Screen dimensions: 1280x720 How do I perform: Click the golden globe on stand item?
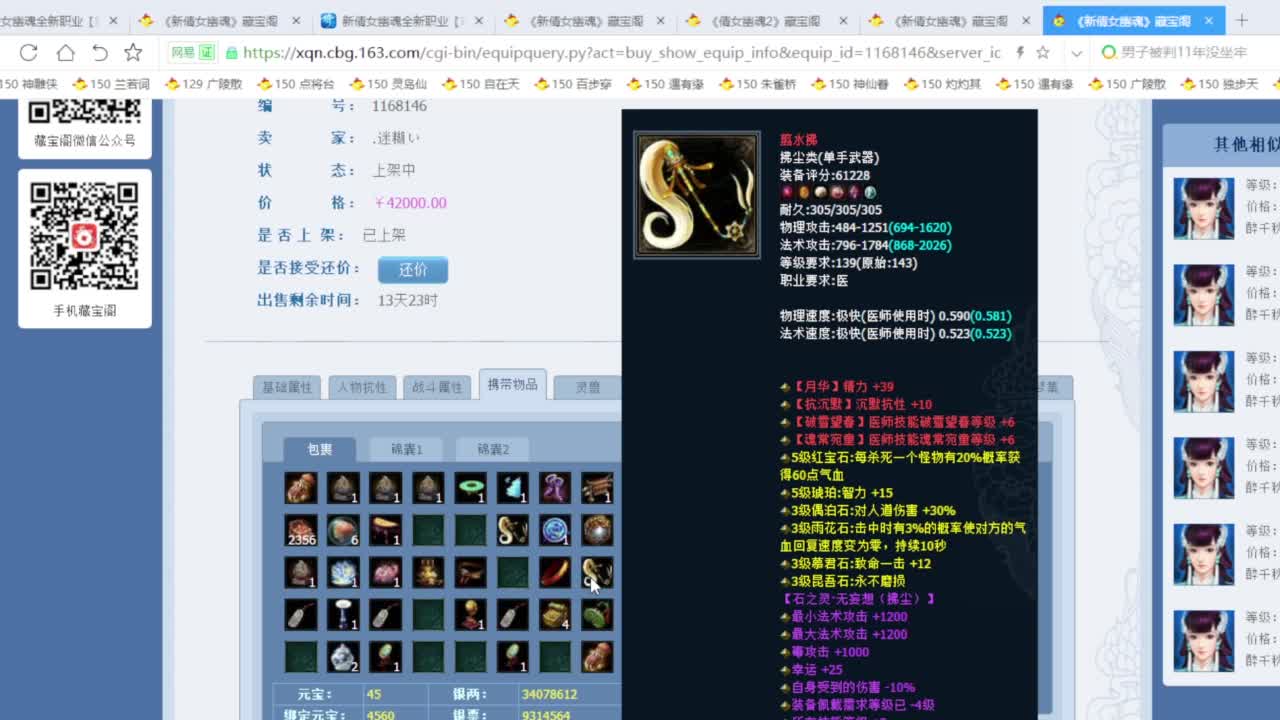pos(470,614)
